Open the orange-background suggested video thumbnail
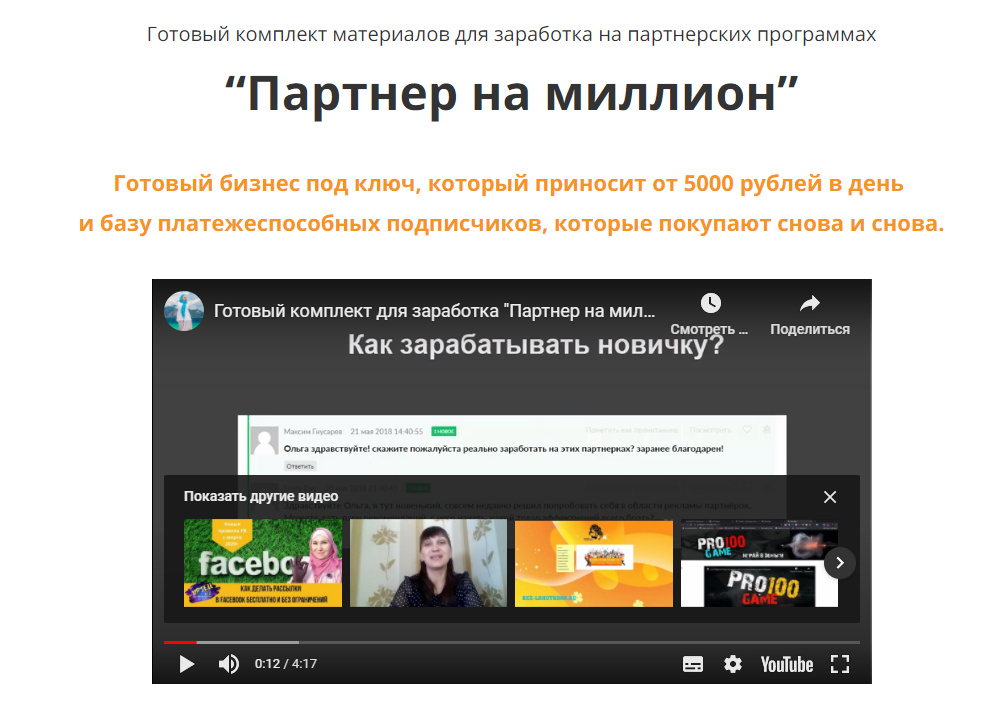993x704 pixels. tap(593, 563)
